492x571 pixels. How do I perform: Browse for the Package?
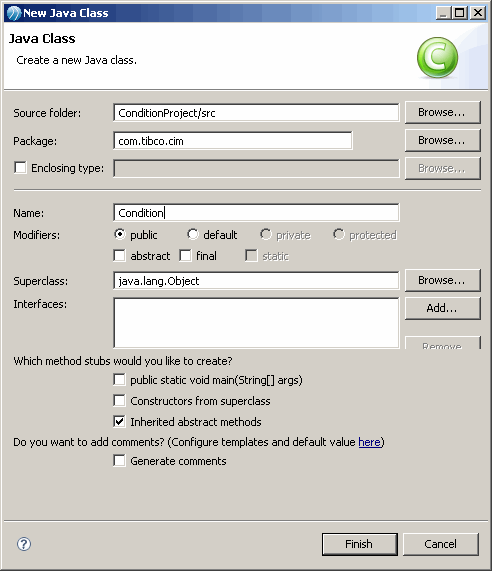442,140
